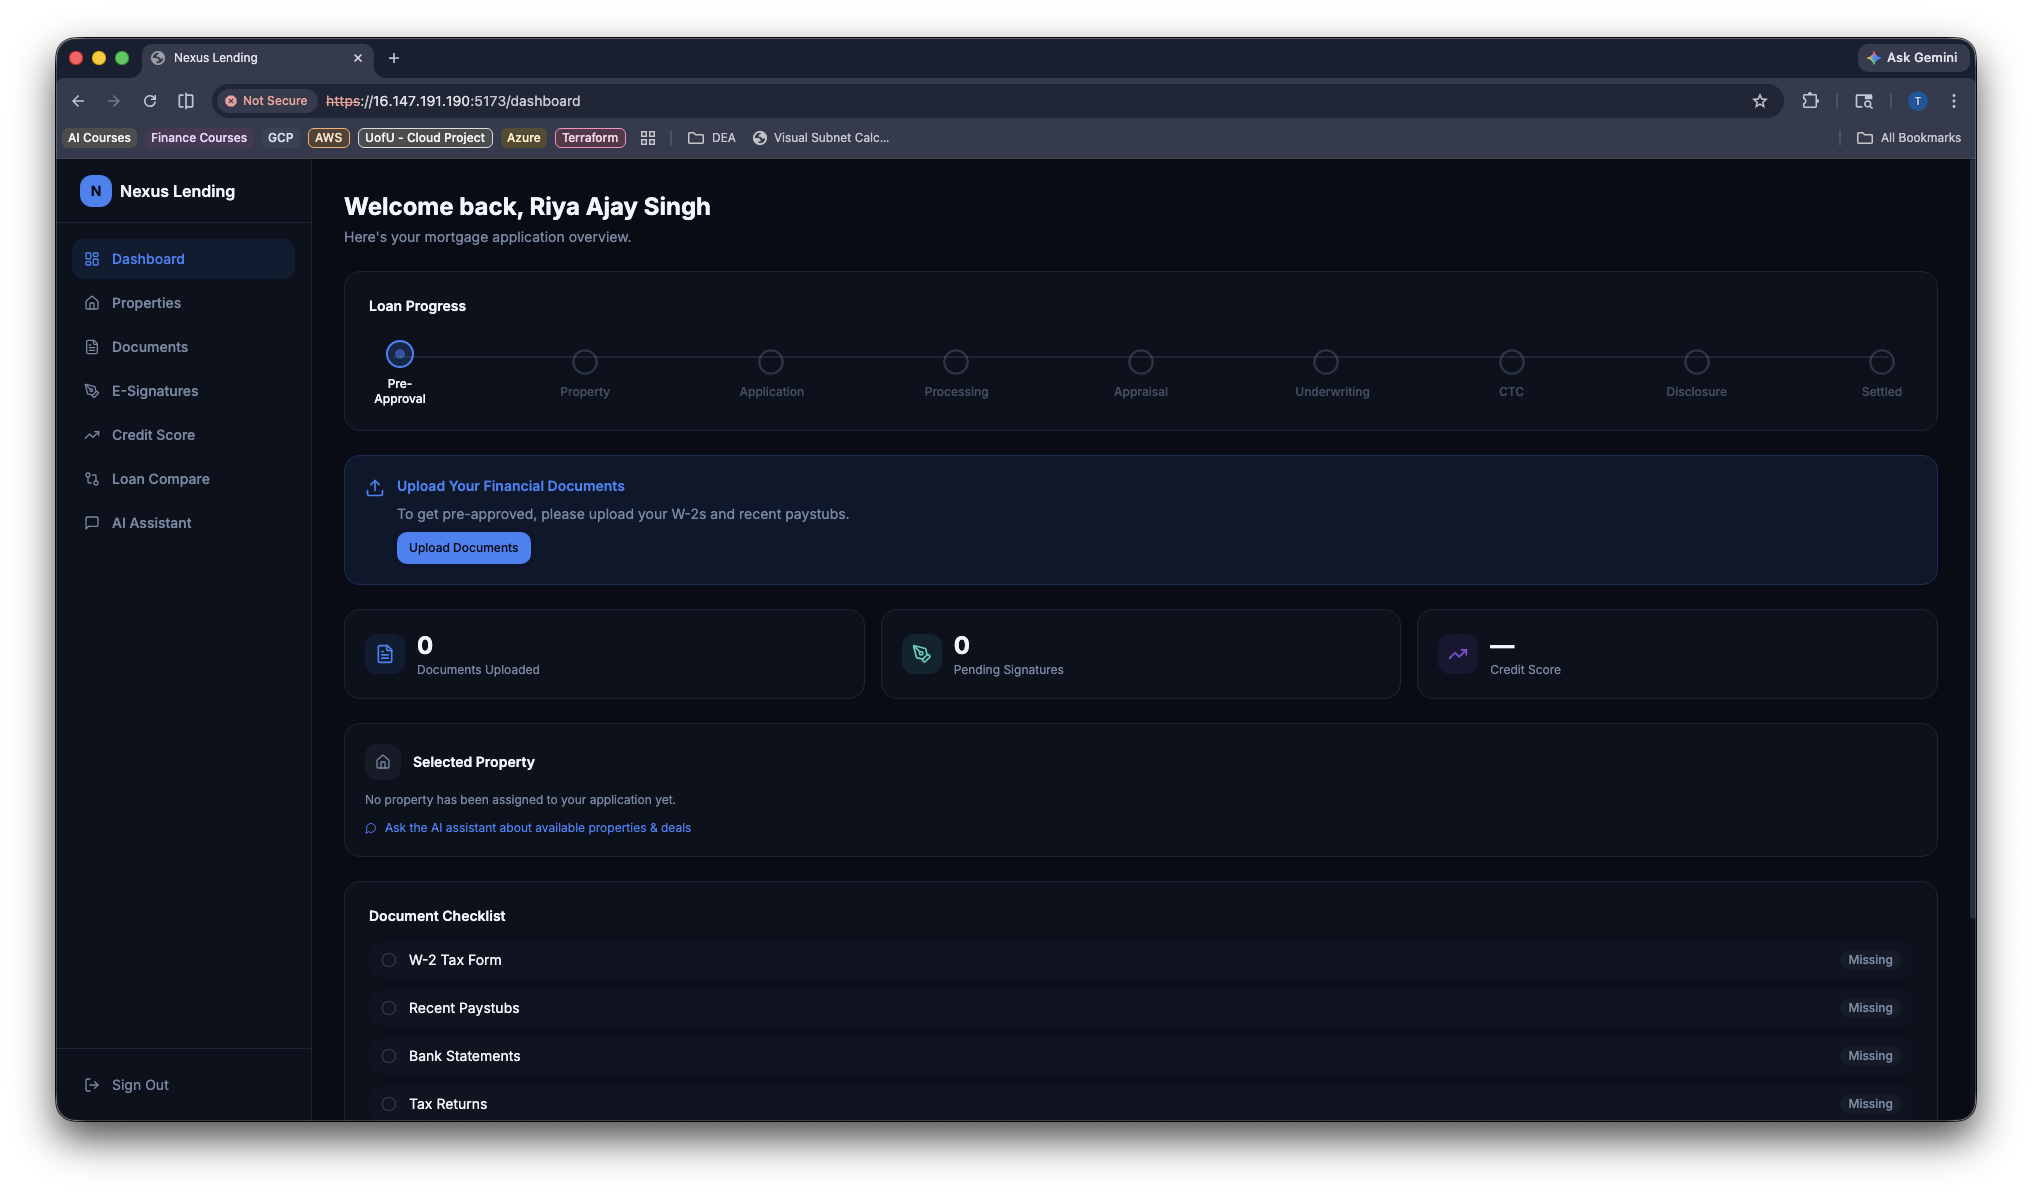Open the All Bookmarks folder
The height and width of the screenshot is (1195, 2032).
pos(1909,138)
